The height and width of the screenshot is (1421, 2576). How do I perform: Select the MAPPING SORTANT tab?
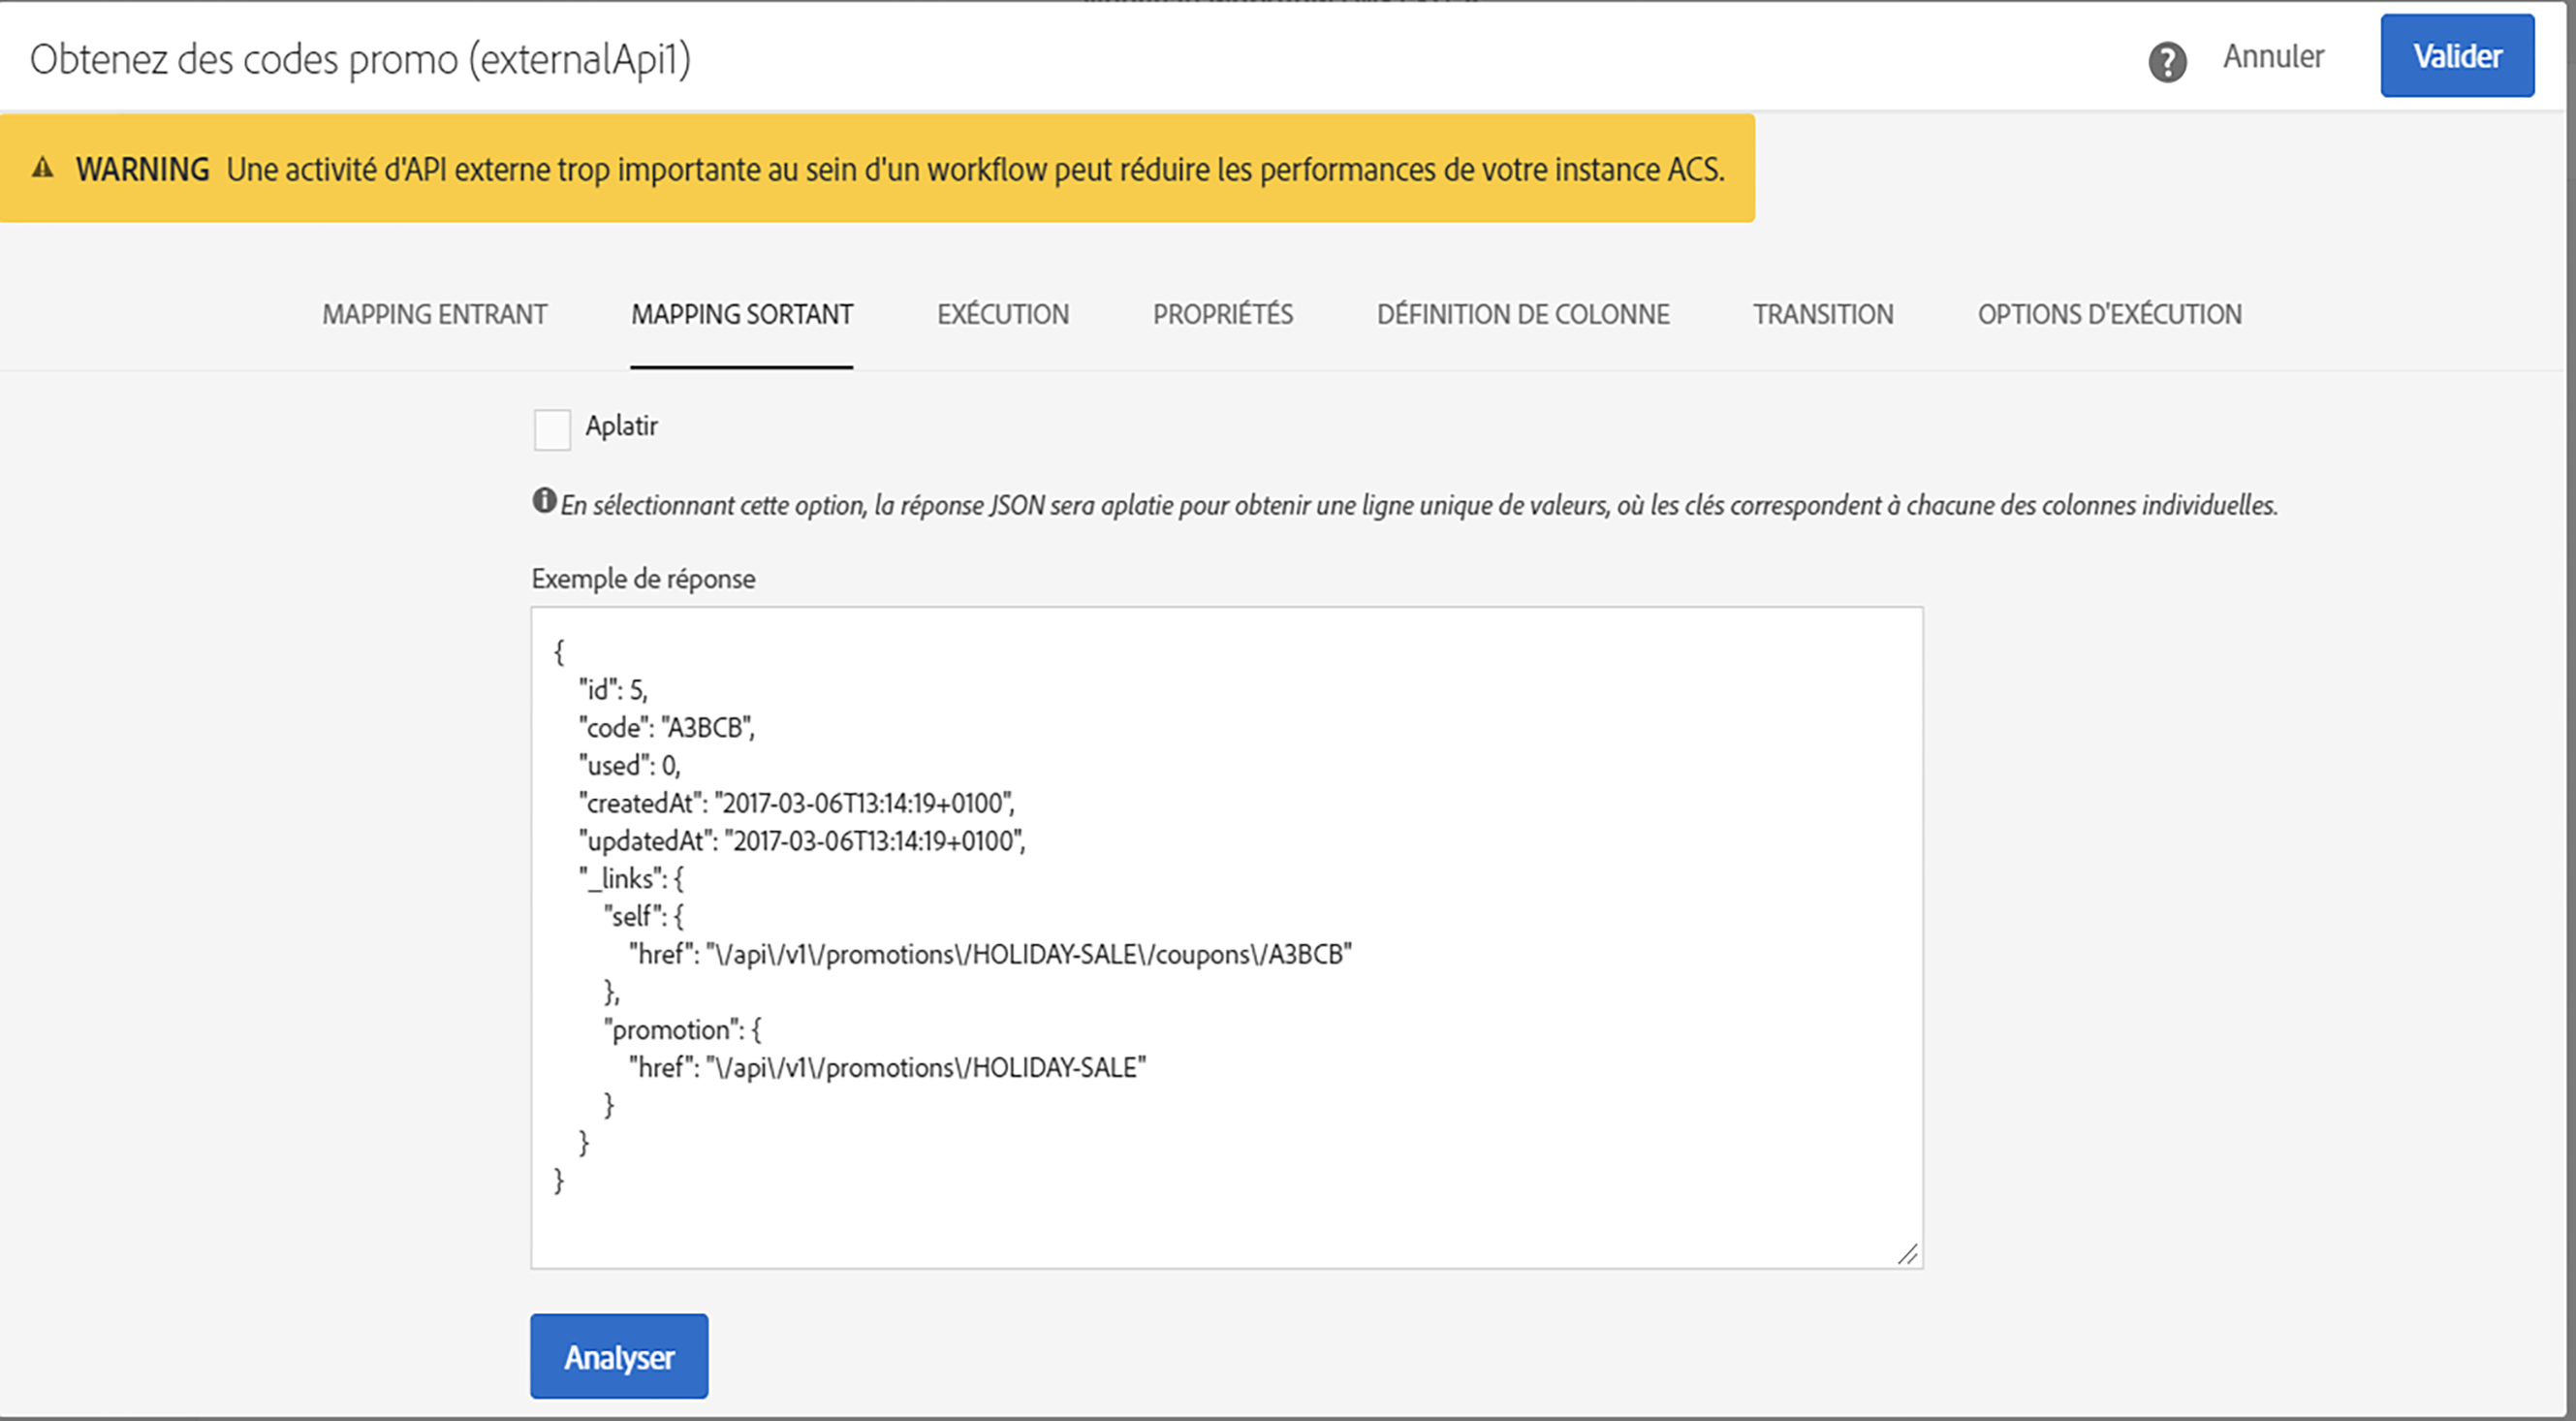741,314
